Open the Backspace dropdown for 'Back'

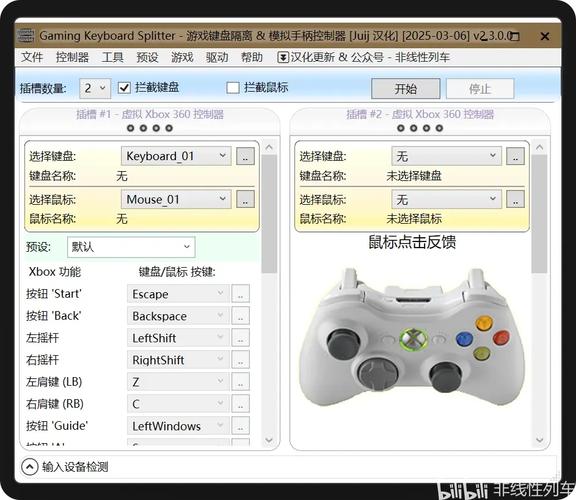pyautogui.click(x=178, y=316)
